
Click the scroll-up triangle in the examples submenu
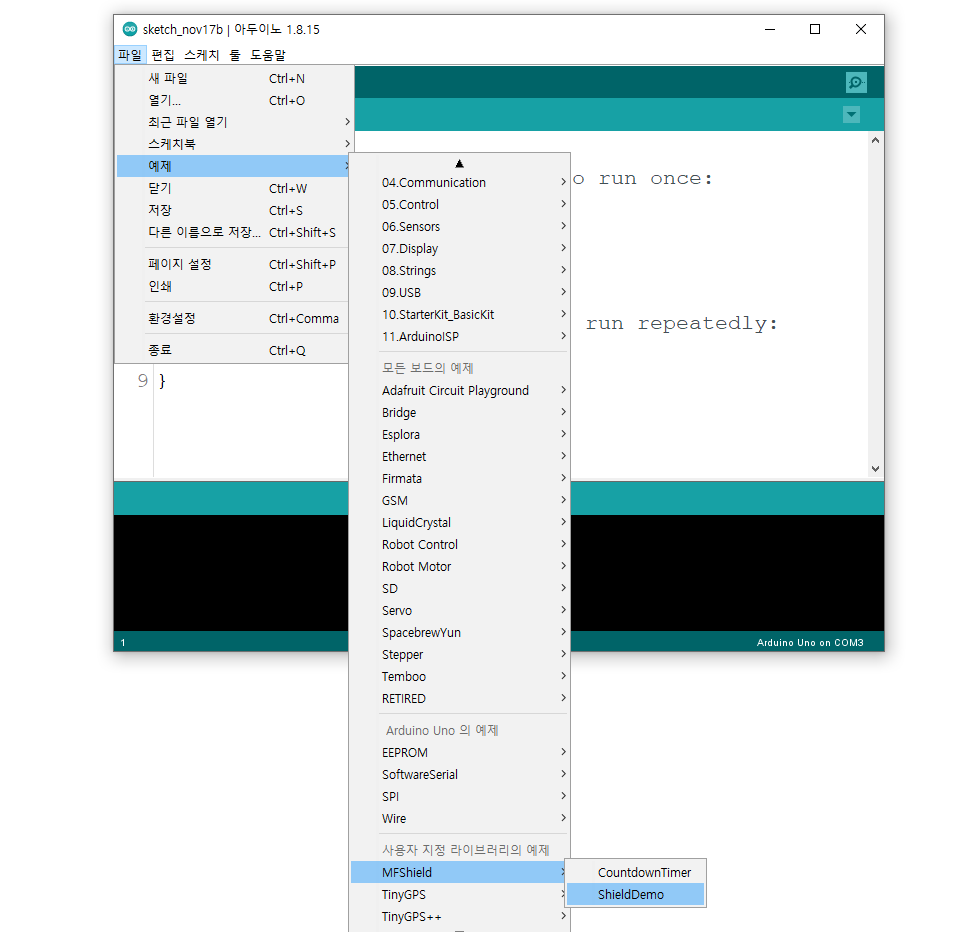click(459, 164)
